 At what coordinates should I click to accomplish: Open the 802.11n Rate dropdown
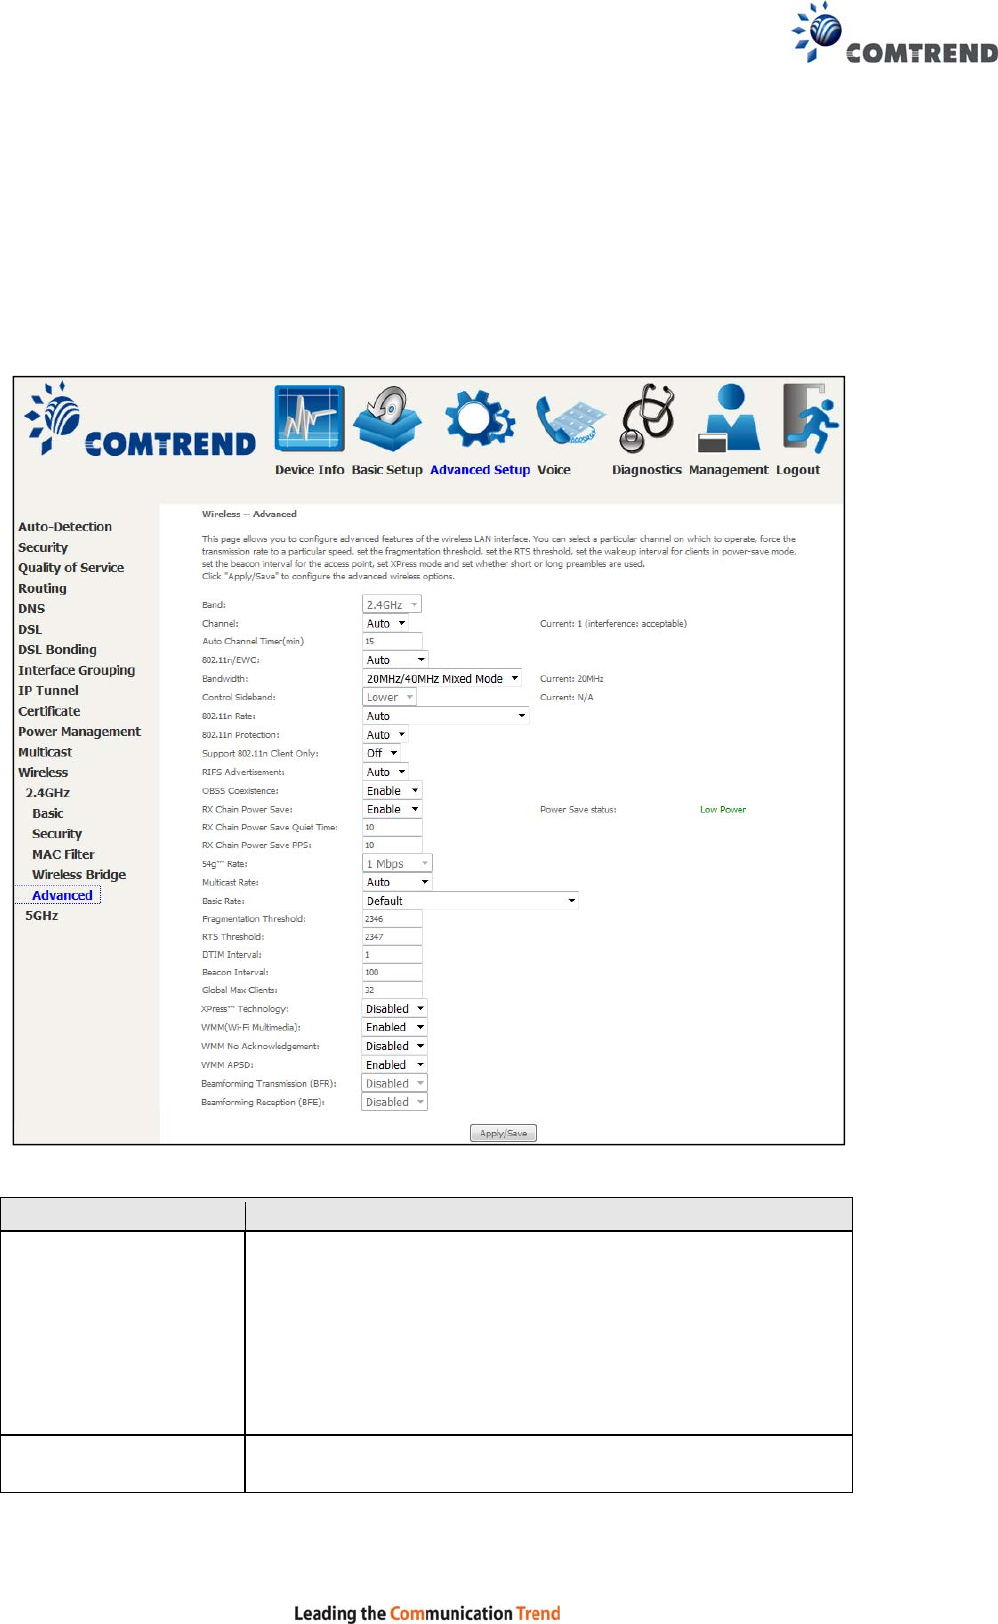445,716
